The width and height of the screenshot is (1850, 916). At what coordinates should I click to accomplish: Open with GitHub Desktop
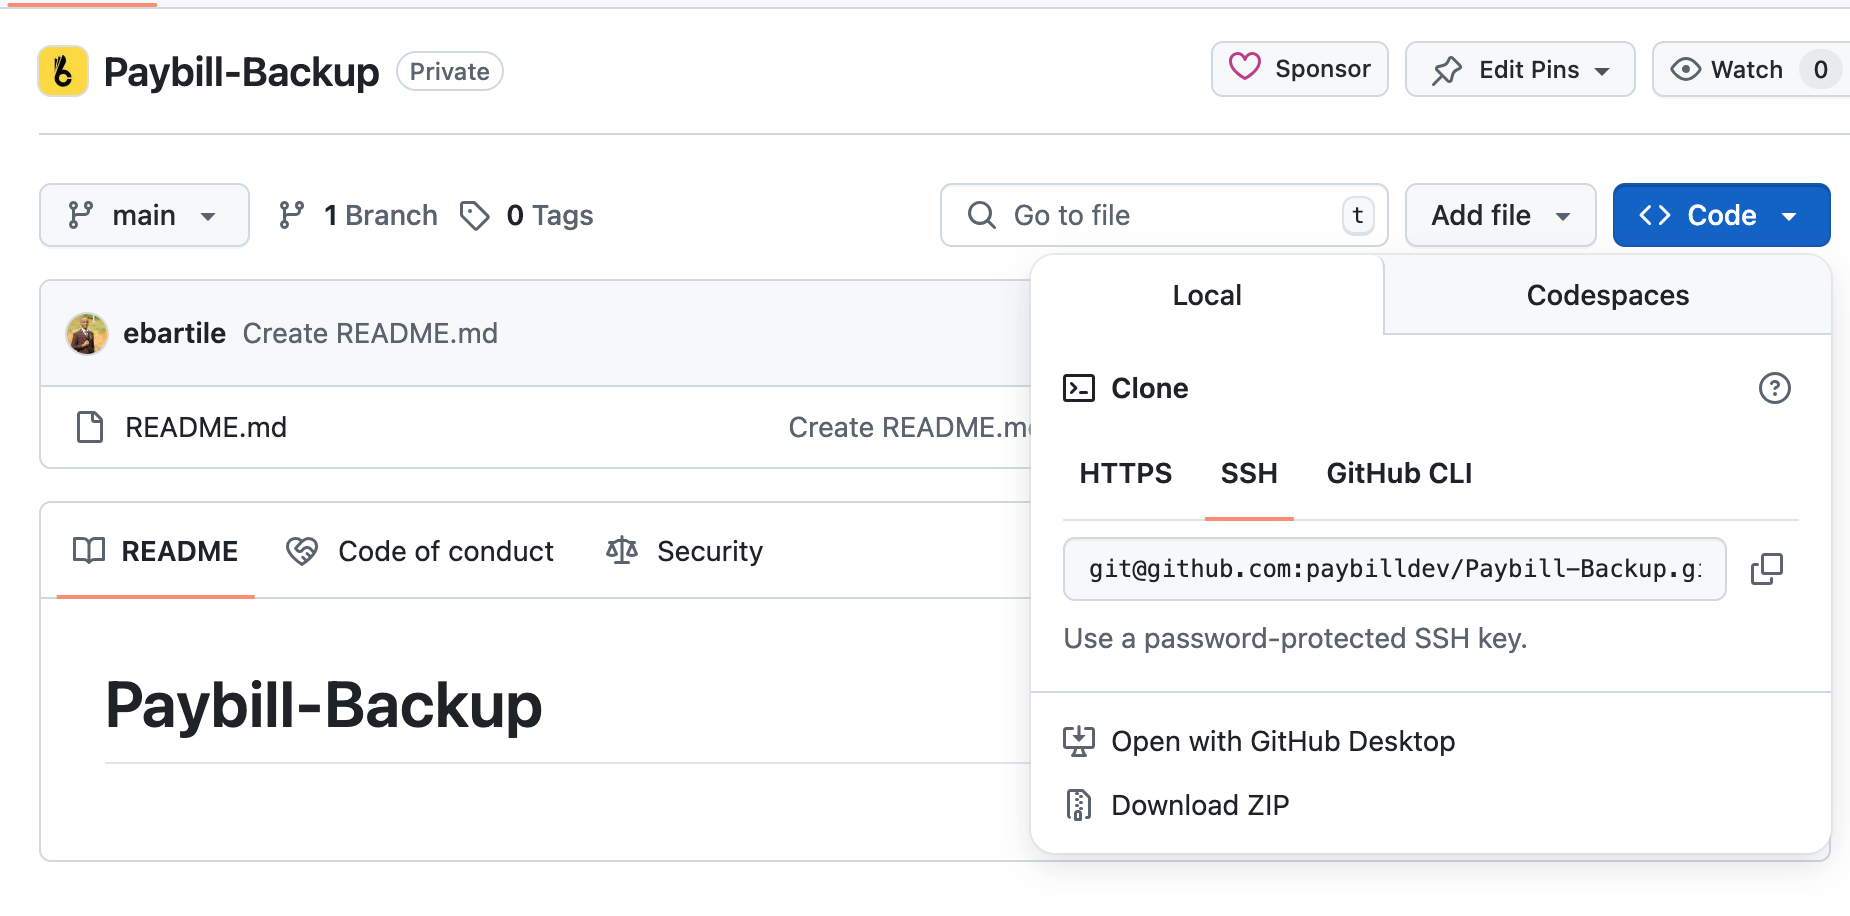pos(1283,741)
